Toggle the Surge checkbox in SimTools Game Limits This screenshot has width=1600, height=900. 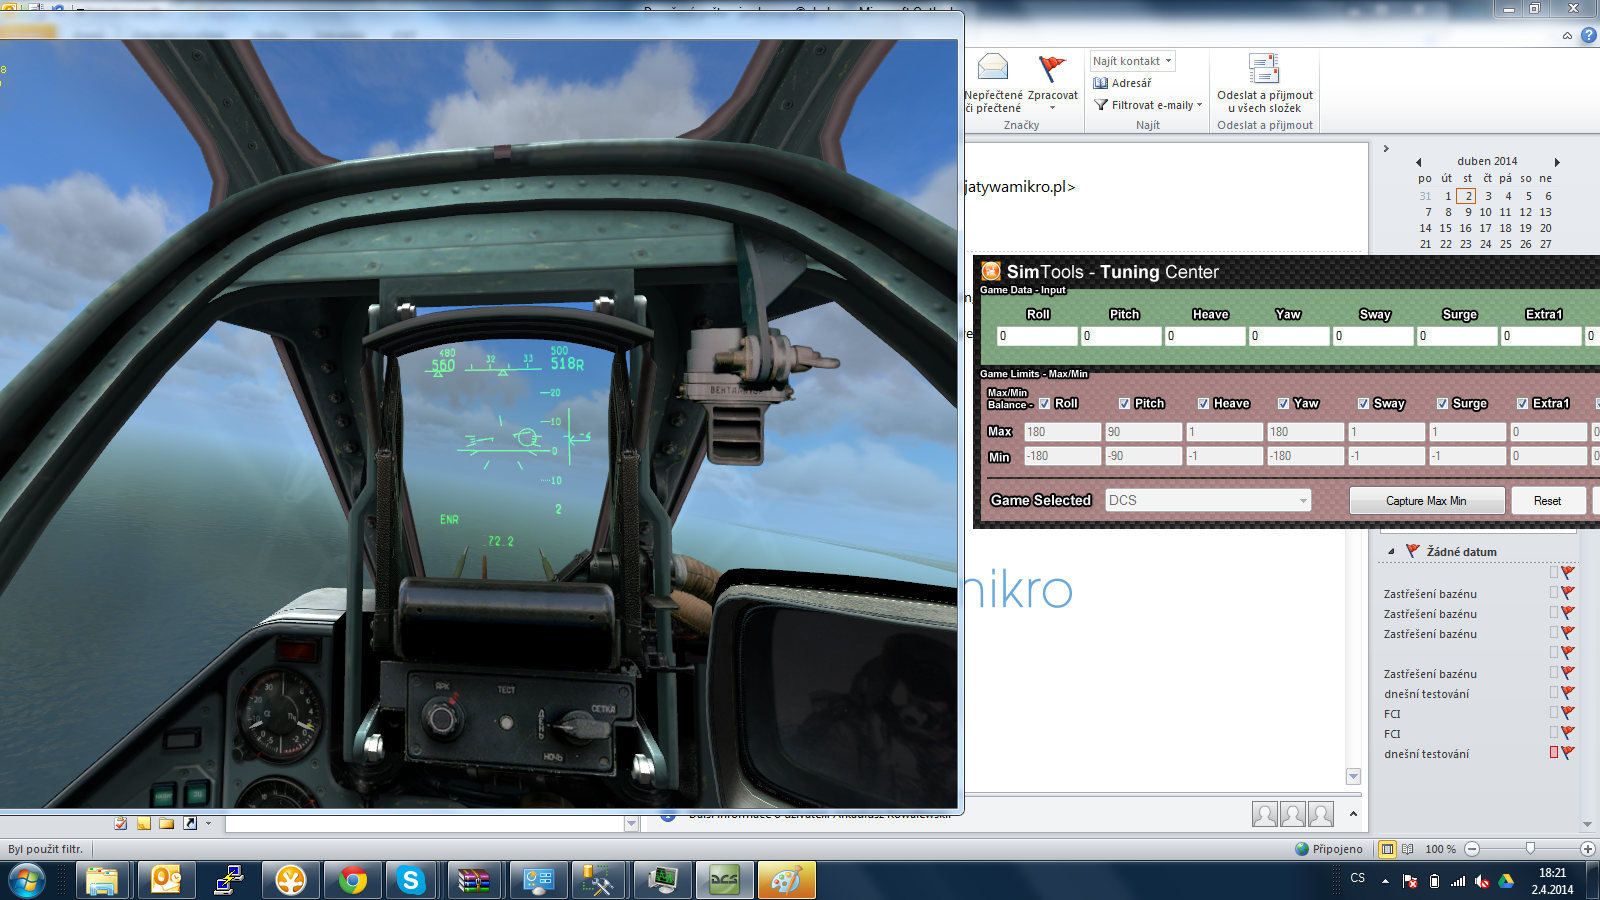tap(1443, 404)
